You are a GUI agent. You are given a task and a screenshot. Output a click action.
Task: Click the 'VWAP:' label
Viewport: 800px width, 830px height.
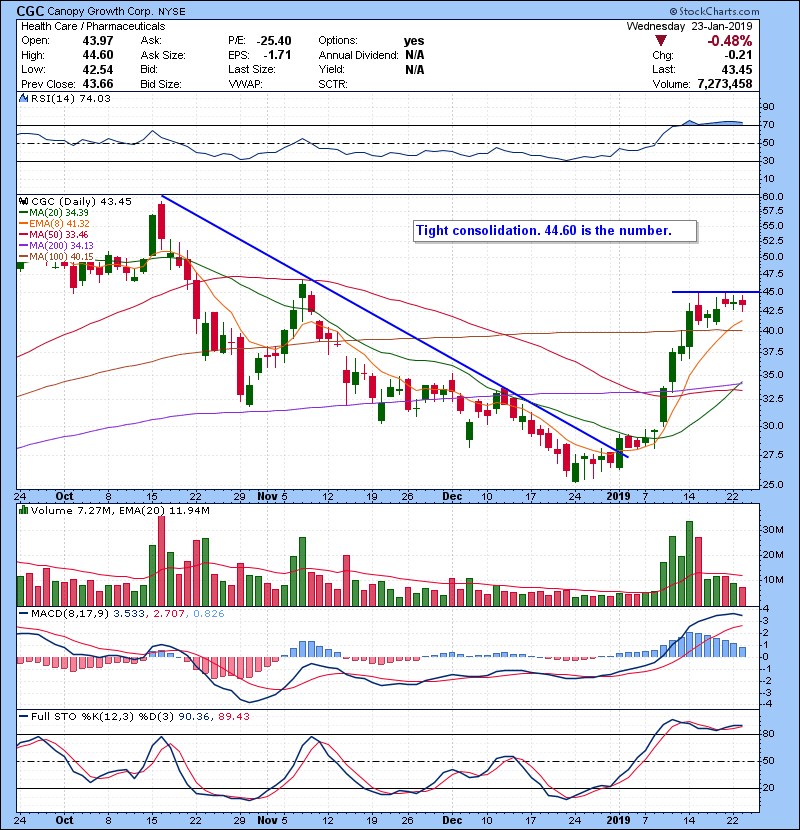click(245, 84)
